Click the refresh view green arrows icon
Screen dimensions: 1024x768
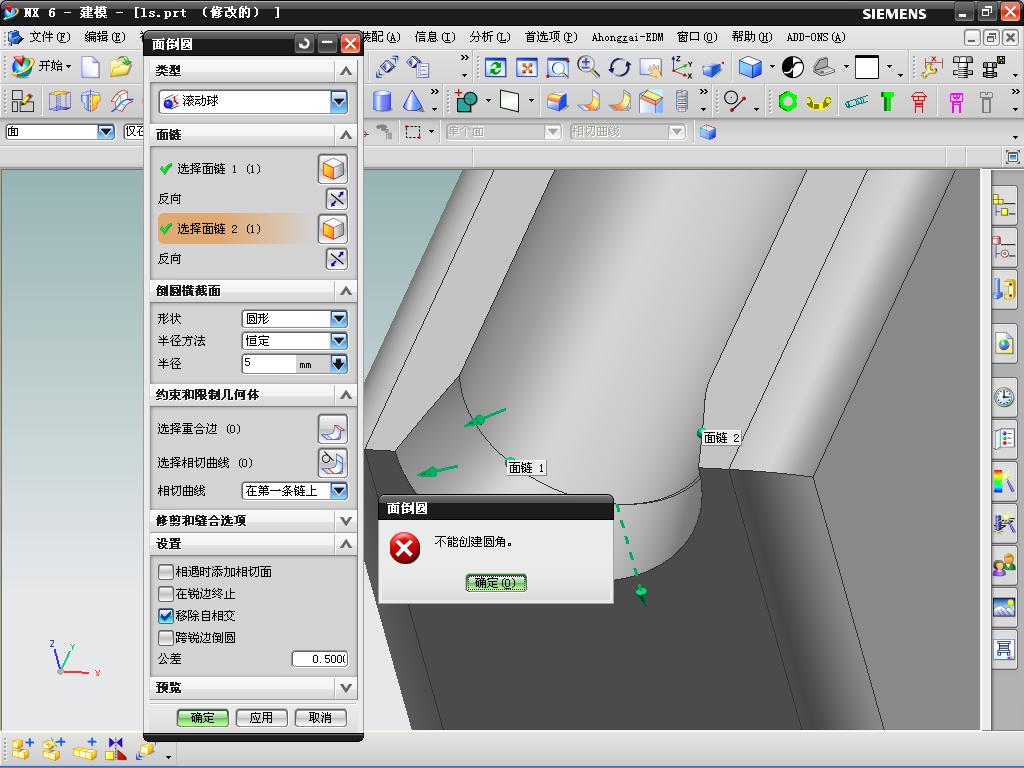[x=496, y=67]
